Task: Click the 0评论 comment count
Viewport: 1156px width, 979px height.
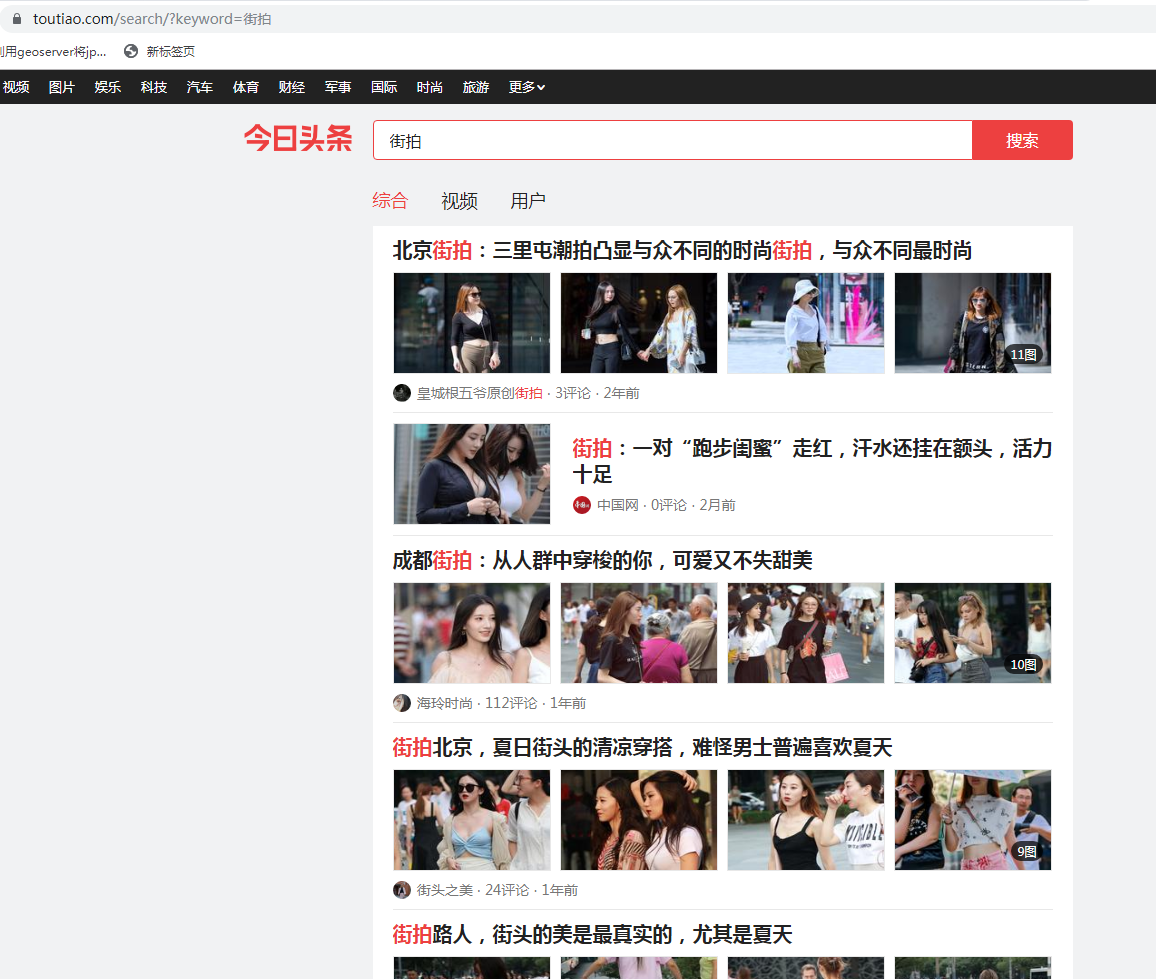Action: tap(669, 505)
